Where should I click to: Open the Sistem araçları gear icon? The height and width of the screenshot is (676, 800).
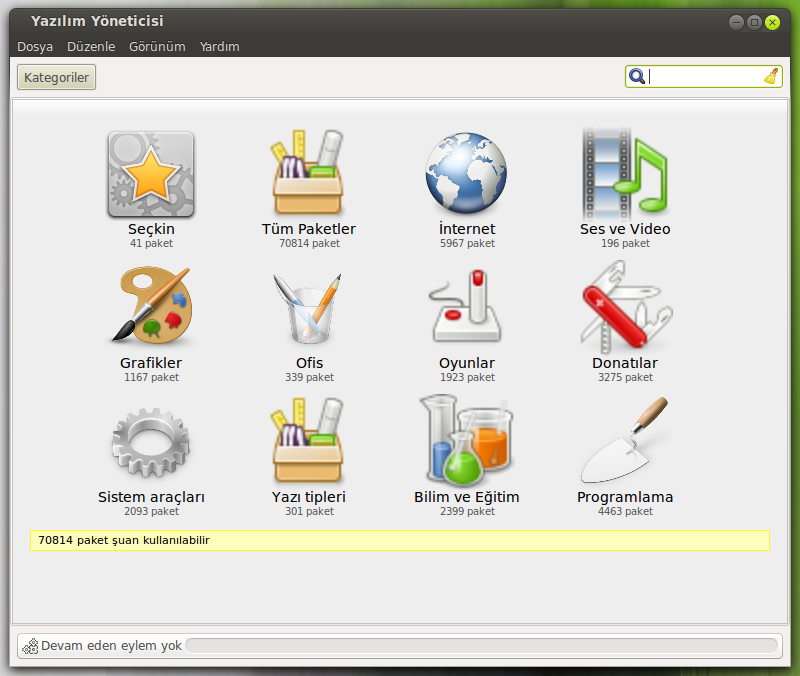(151, 442)
